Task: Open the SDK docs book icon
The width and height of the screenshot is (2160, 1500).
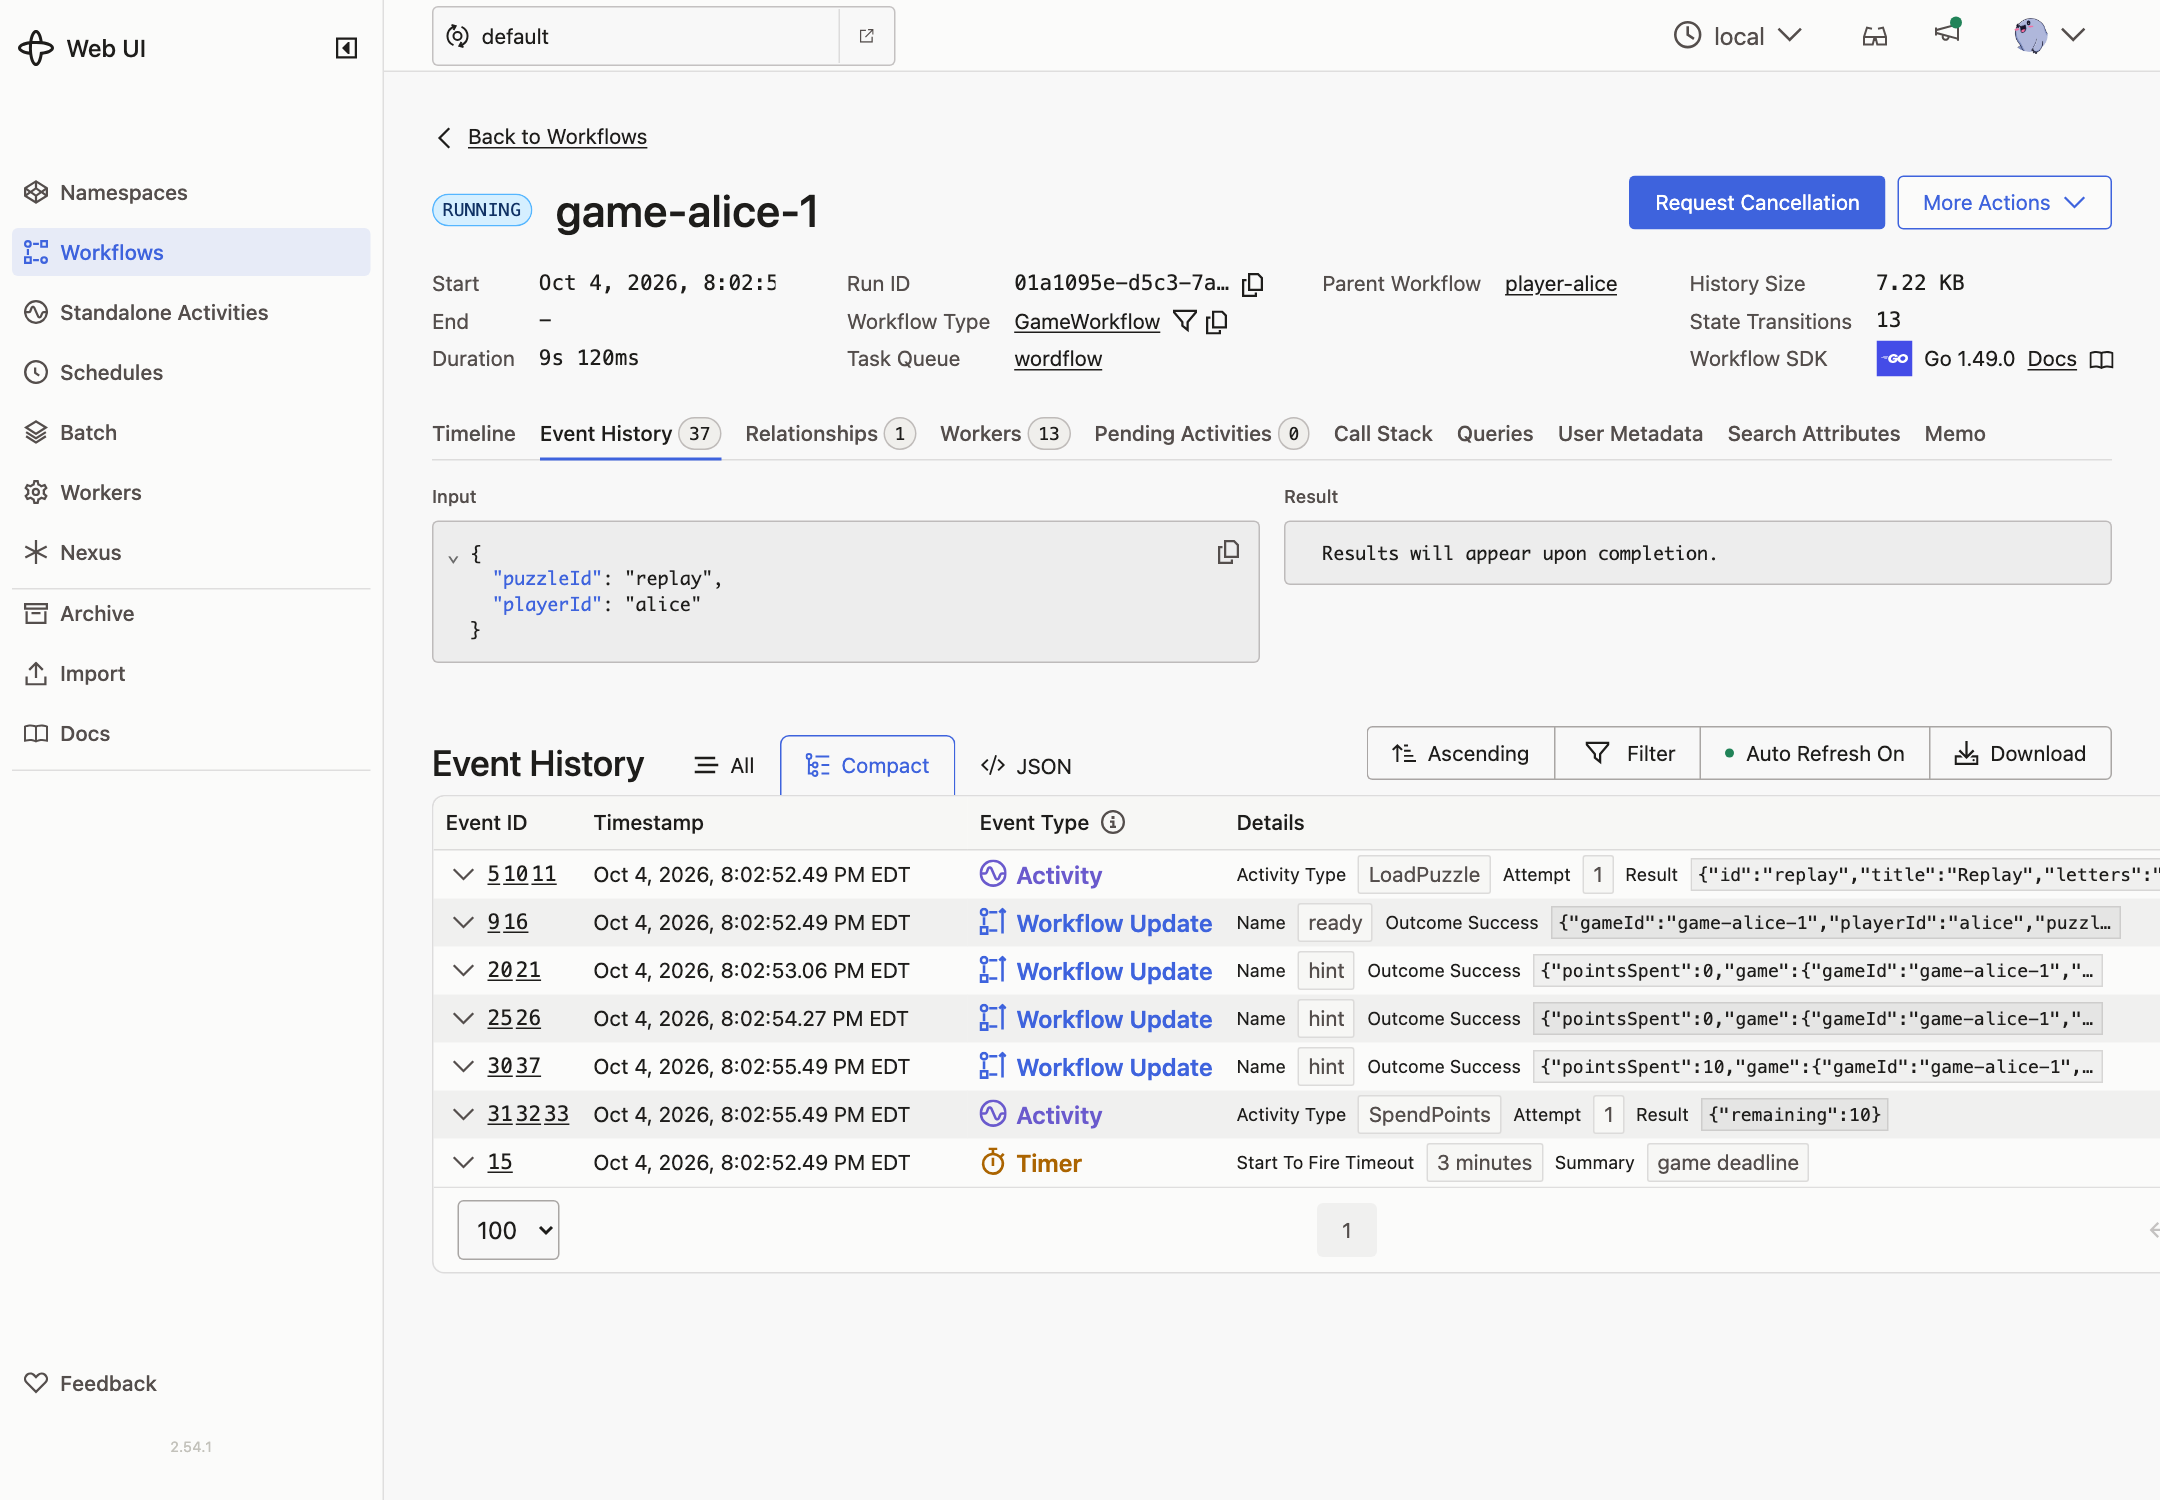Action: [2102, 359]
